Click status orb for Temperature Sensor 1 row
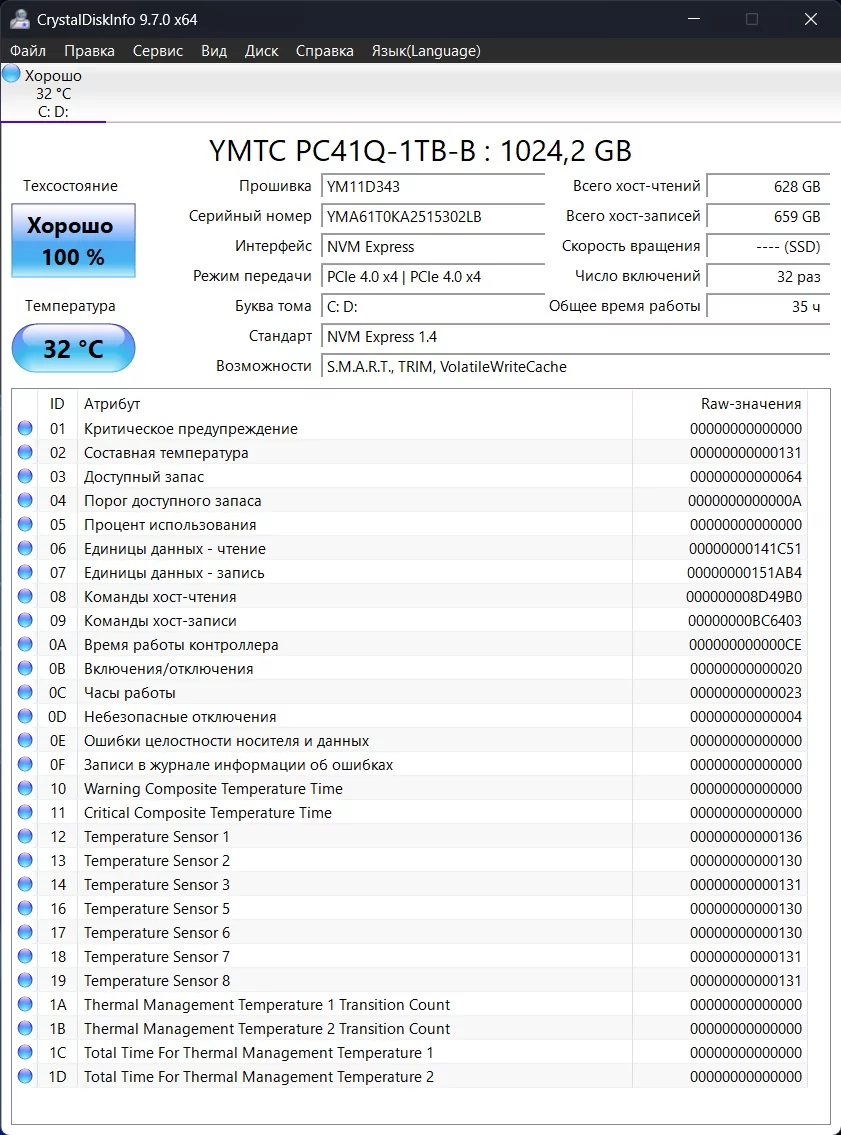 [x=25, y=835]
